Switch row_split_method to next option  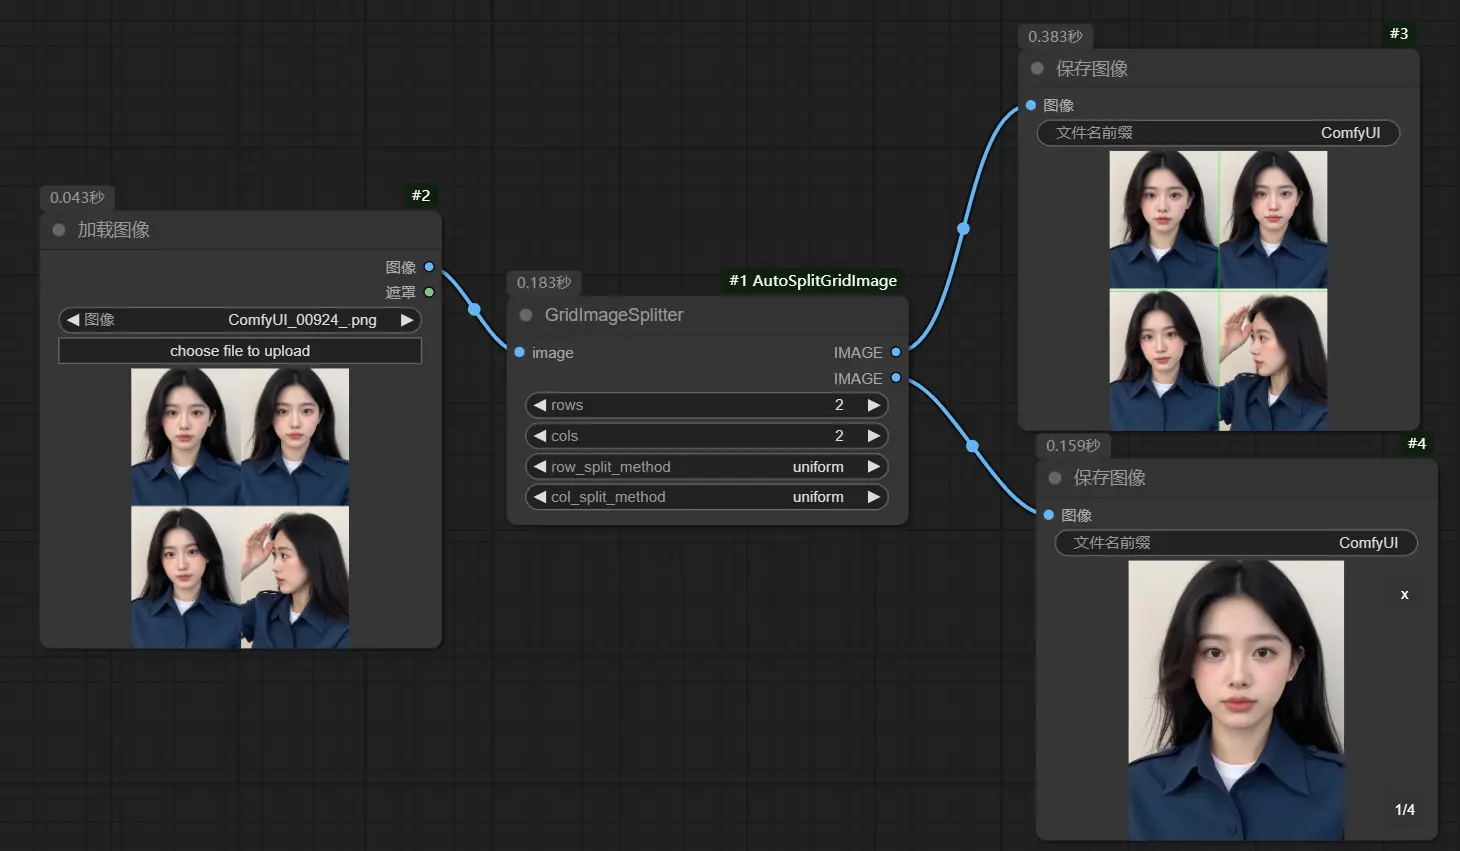(x=874, y=467)
